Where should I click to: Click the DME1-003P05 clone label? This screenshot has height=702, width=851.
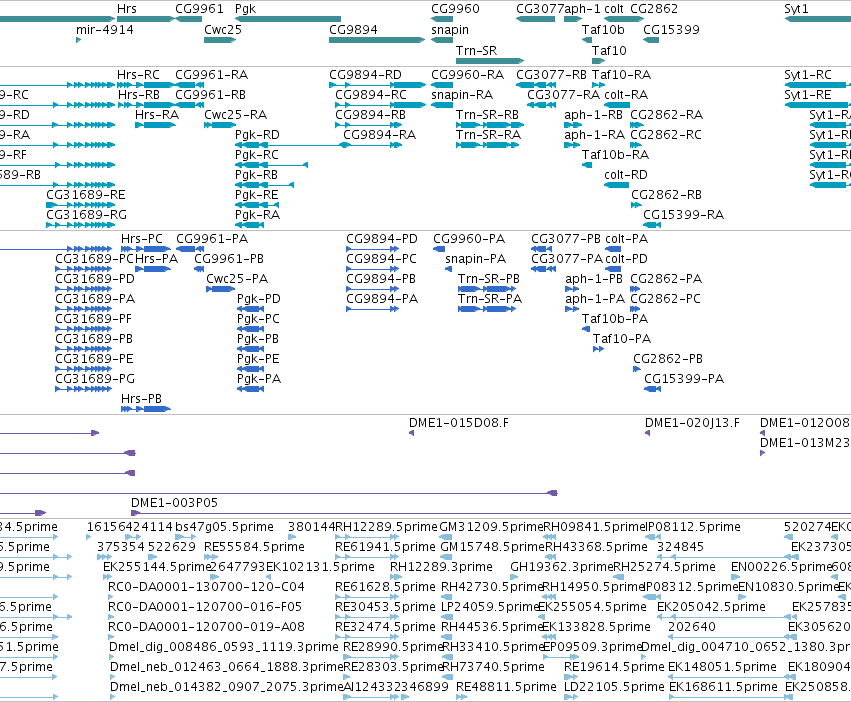[174, 503]
